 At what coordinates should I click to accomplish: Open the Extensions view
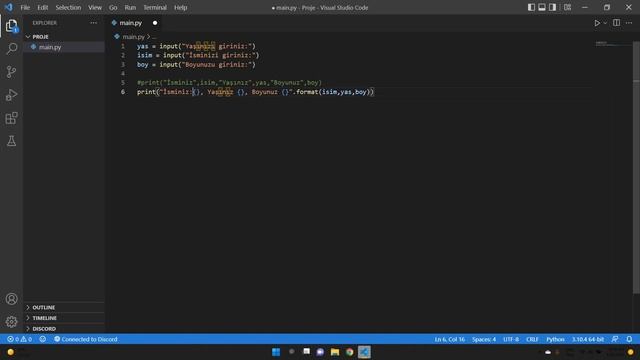[11, 118]
